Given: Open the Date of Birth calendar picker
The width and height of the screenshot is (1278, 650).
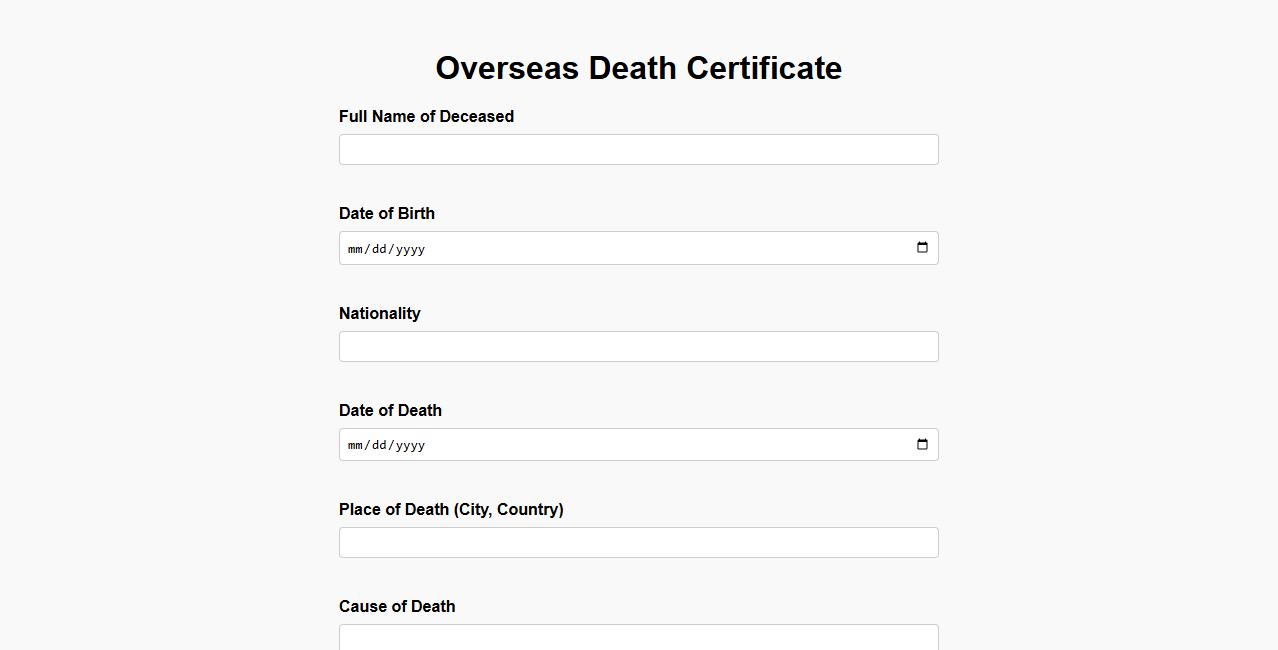Looking at the screenshot, I should point(922,248).
